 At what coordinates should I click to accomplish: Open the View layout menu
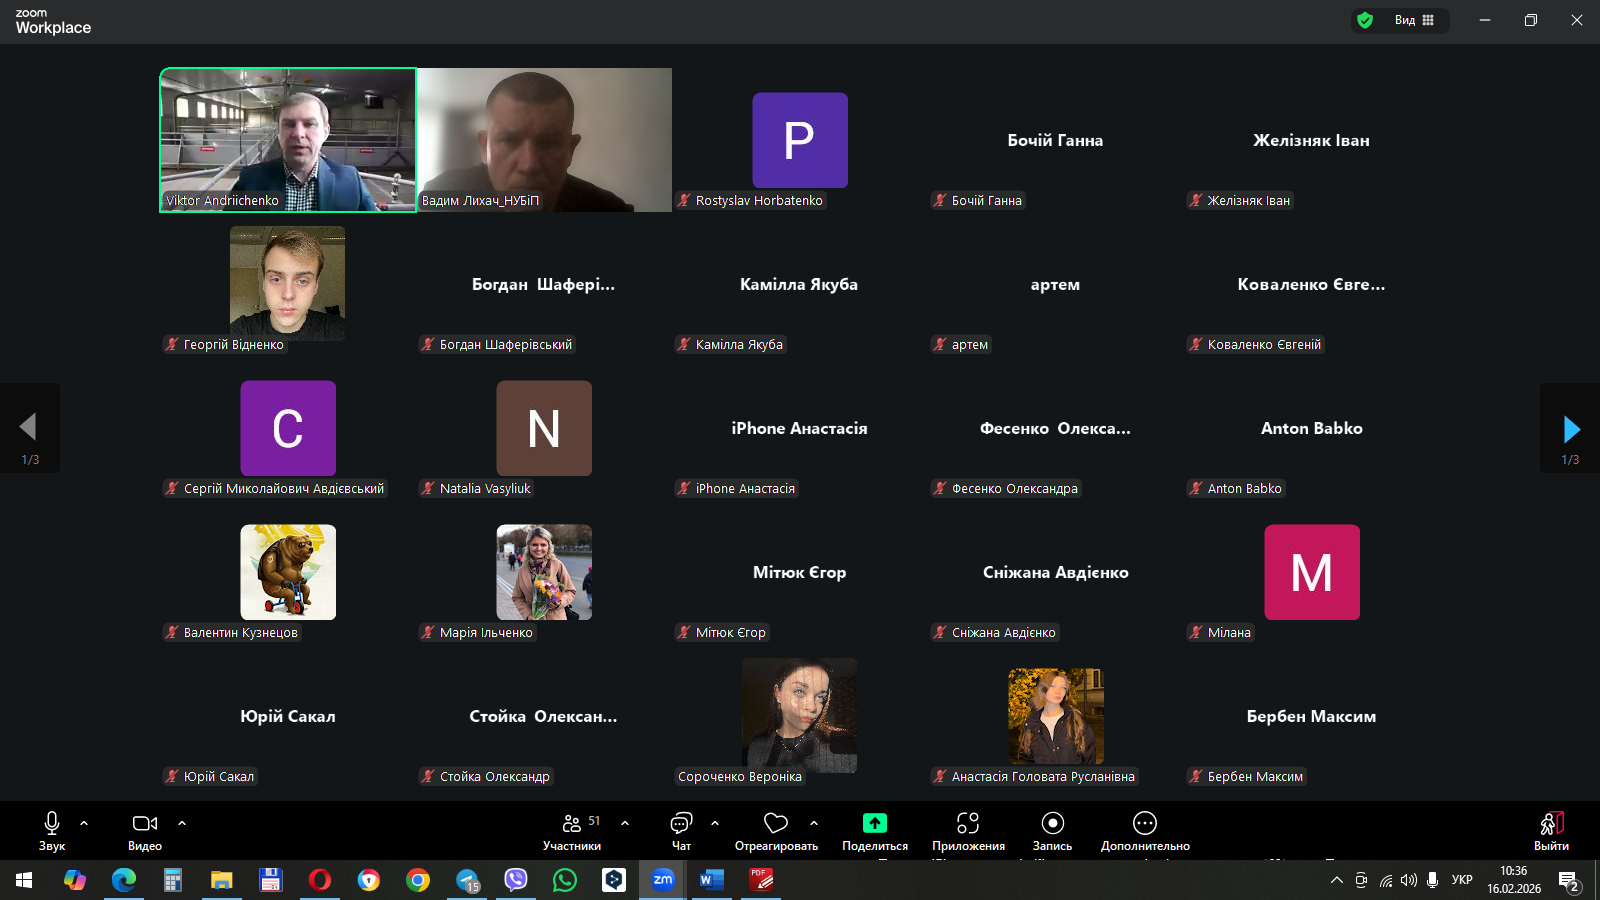[1415, 20]
